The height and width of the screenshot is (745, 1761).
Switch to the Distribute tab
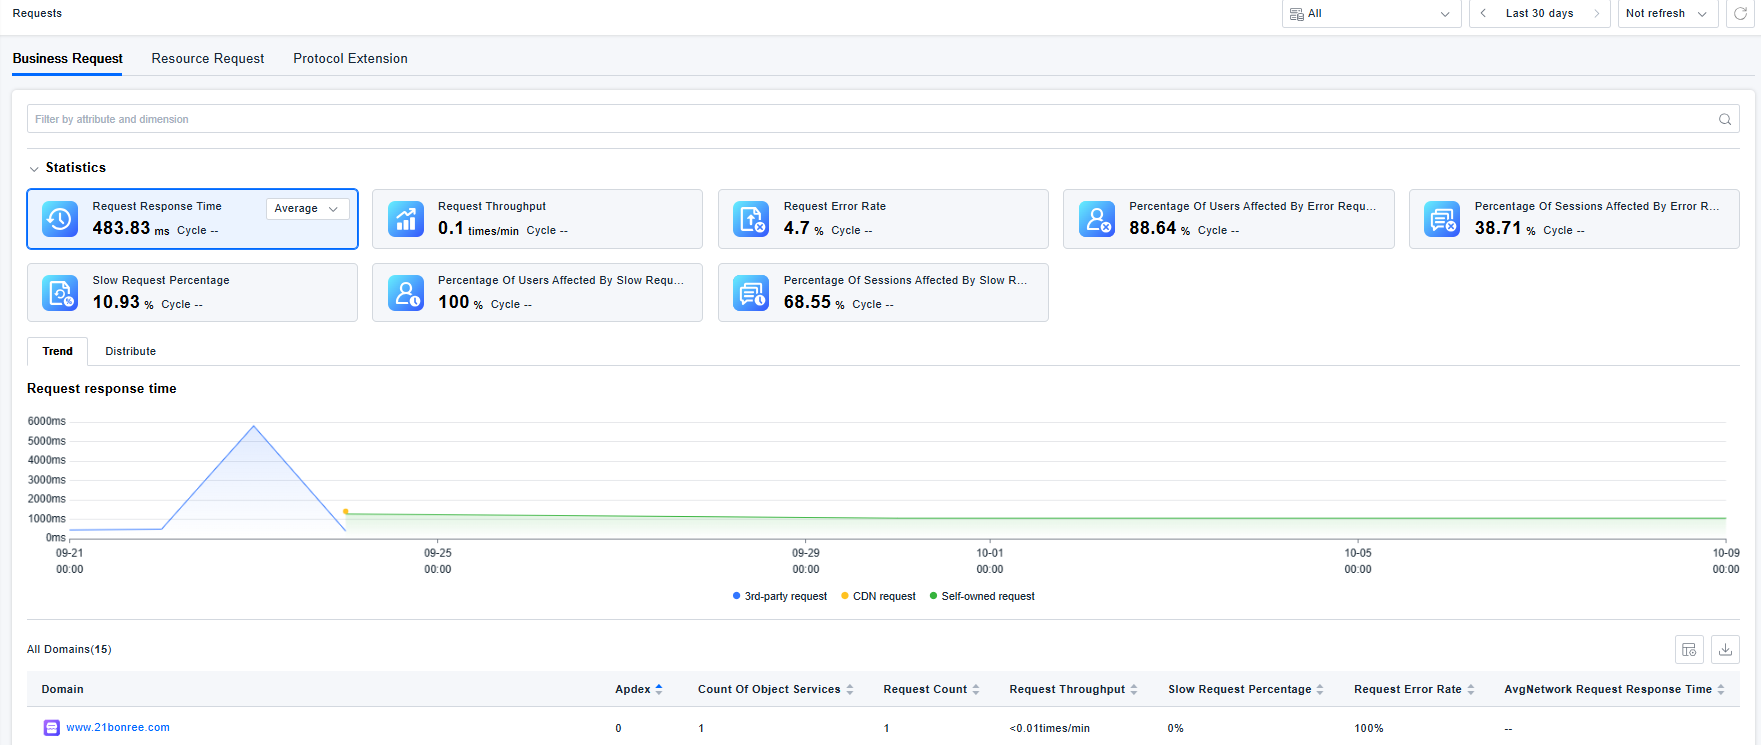(130, 352)
